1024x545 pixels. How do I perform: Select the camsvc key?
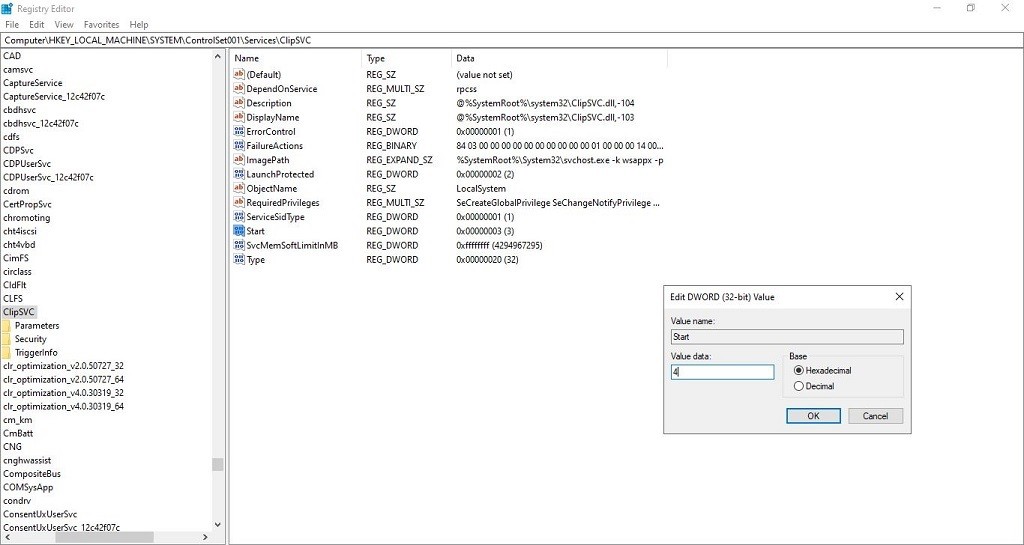18,69
